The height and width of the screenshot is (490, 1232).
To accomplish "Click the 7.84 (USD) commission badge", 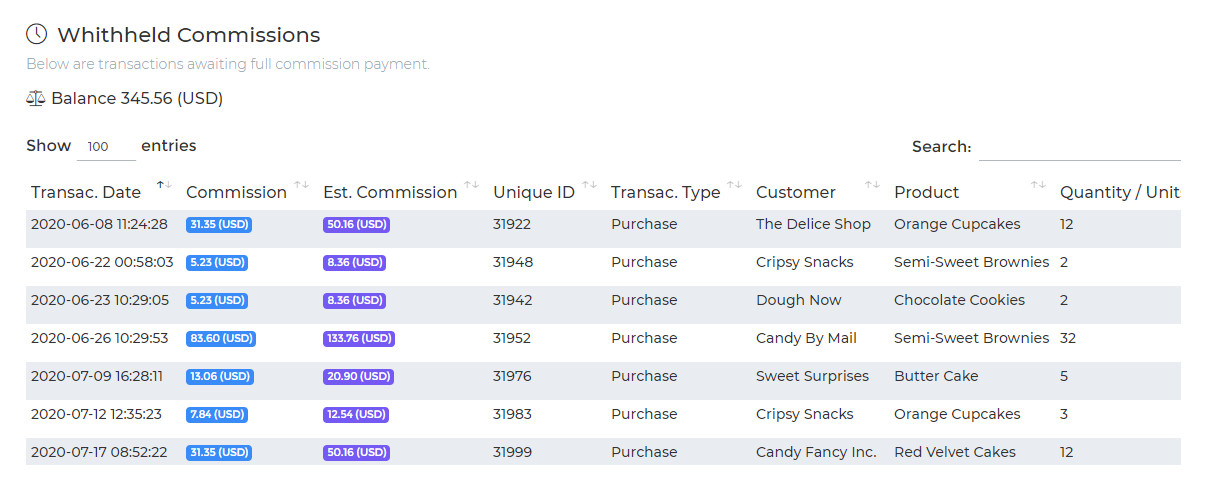I will click(x=217, y=415).
